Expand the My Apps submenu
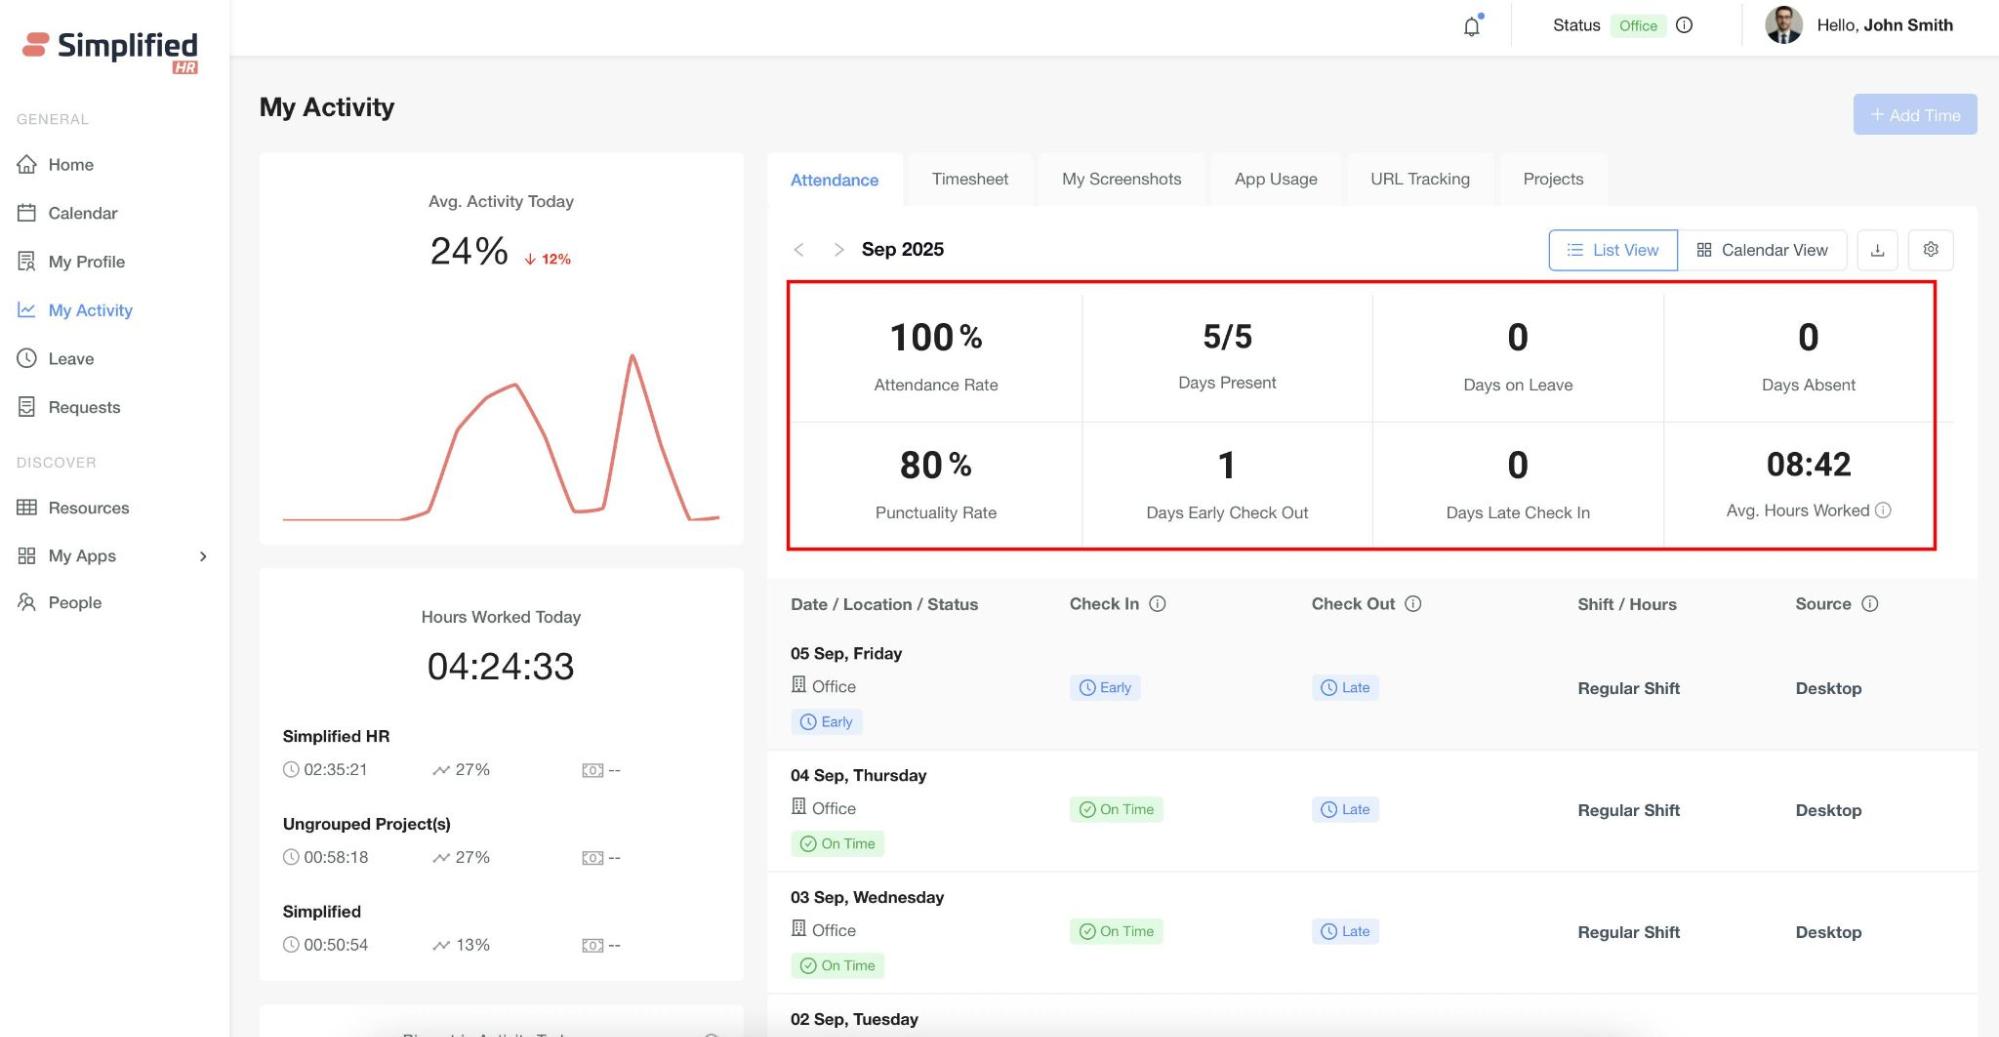The width and height of the screenshot is (1999, 1037). point(203,556)
